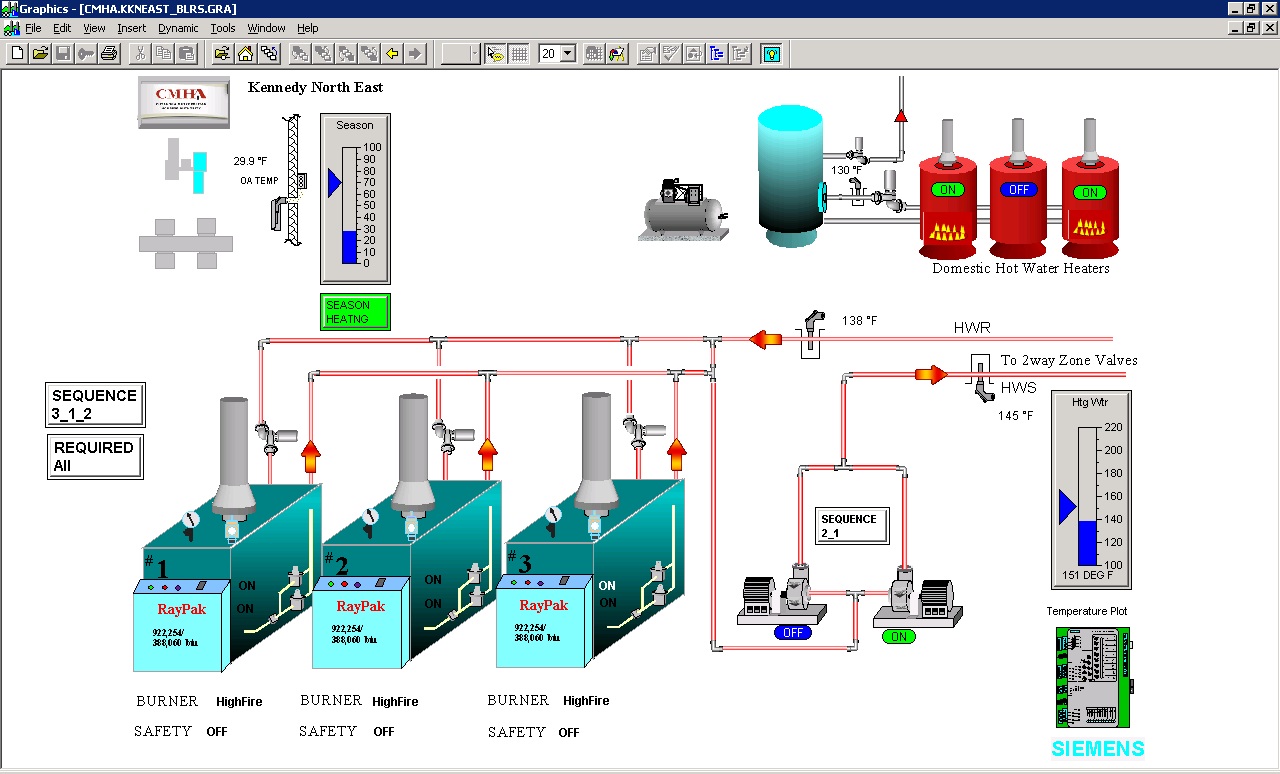Click the CMHA logo banner

pyautogui.click(x=183, y=102)
